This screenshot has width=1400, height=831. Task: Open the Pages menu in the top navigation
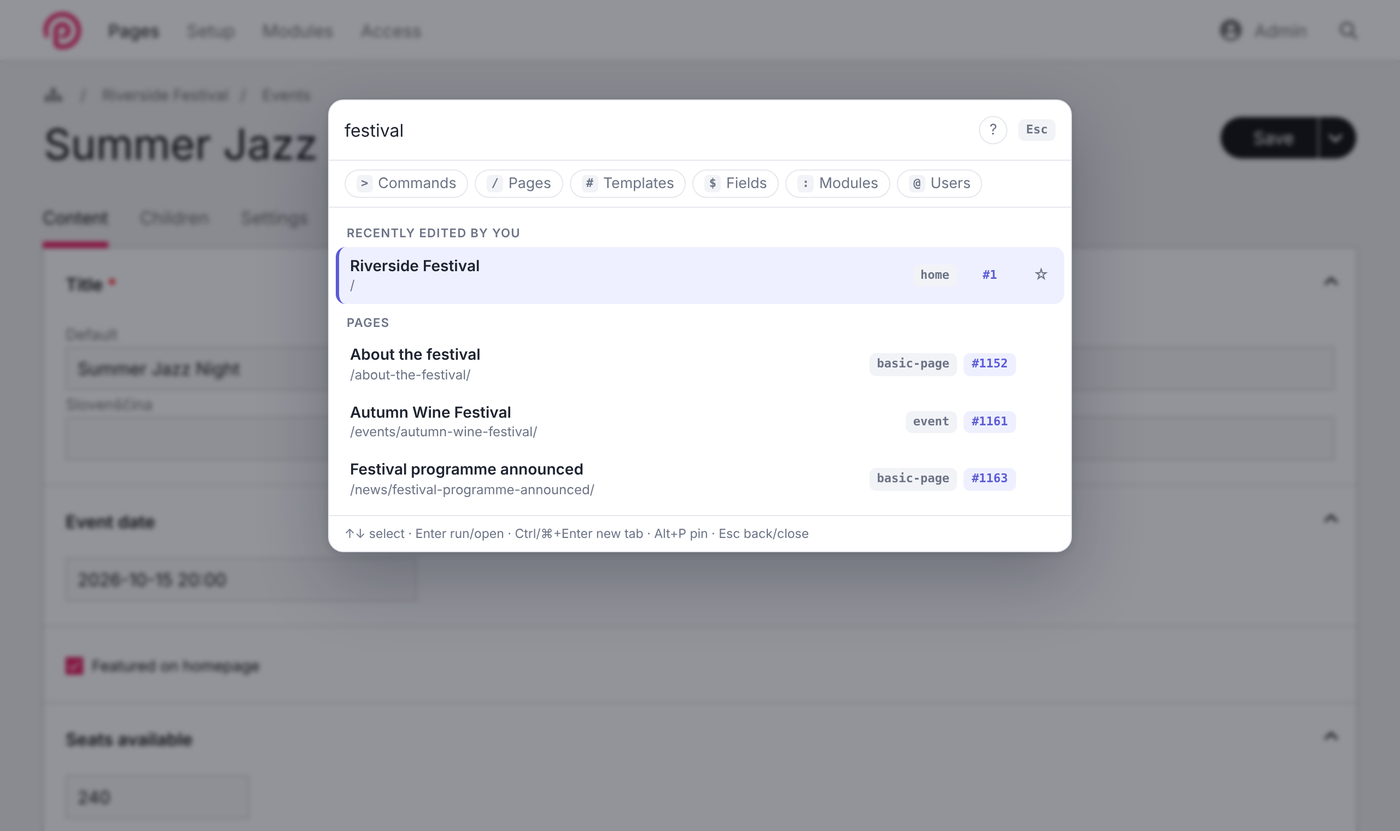(134, 31)
